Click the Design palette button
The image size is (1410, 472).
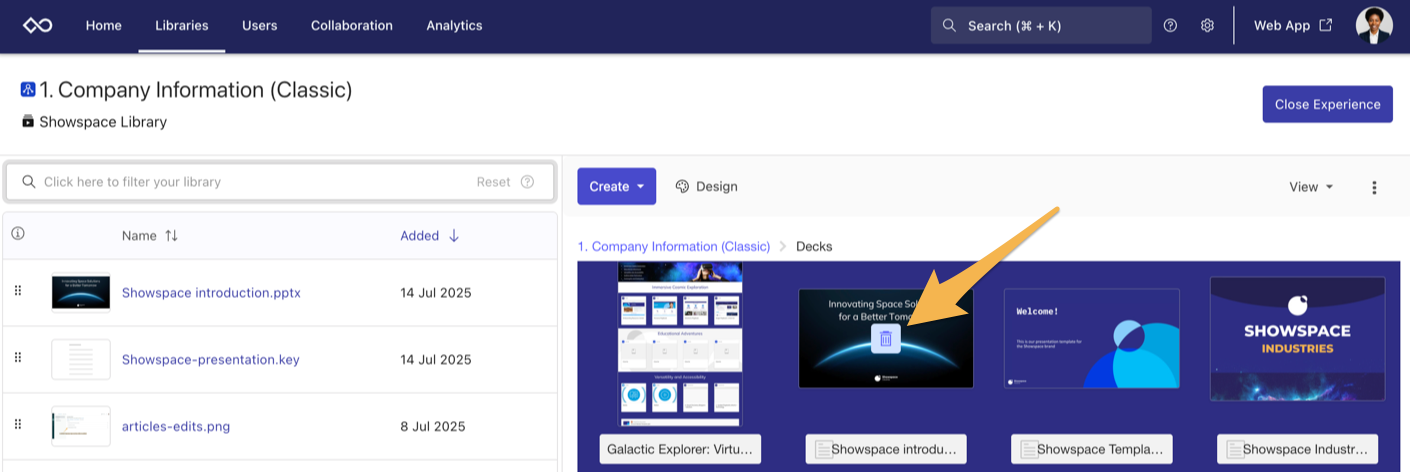[x=706, y=186]
